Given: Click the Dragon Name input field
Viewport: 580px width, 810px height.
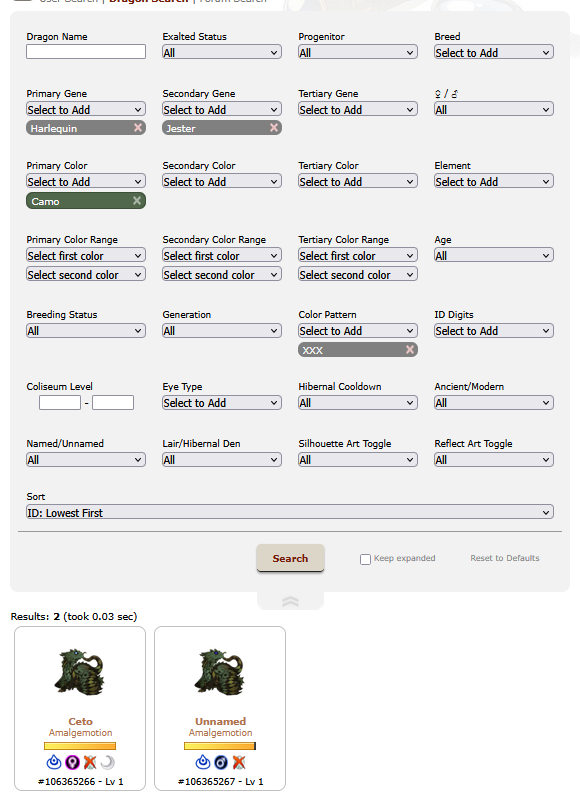Looking at the screenshot, I should pyautogui.click(x=86, y=51).
